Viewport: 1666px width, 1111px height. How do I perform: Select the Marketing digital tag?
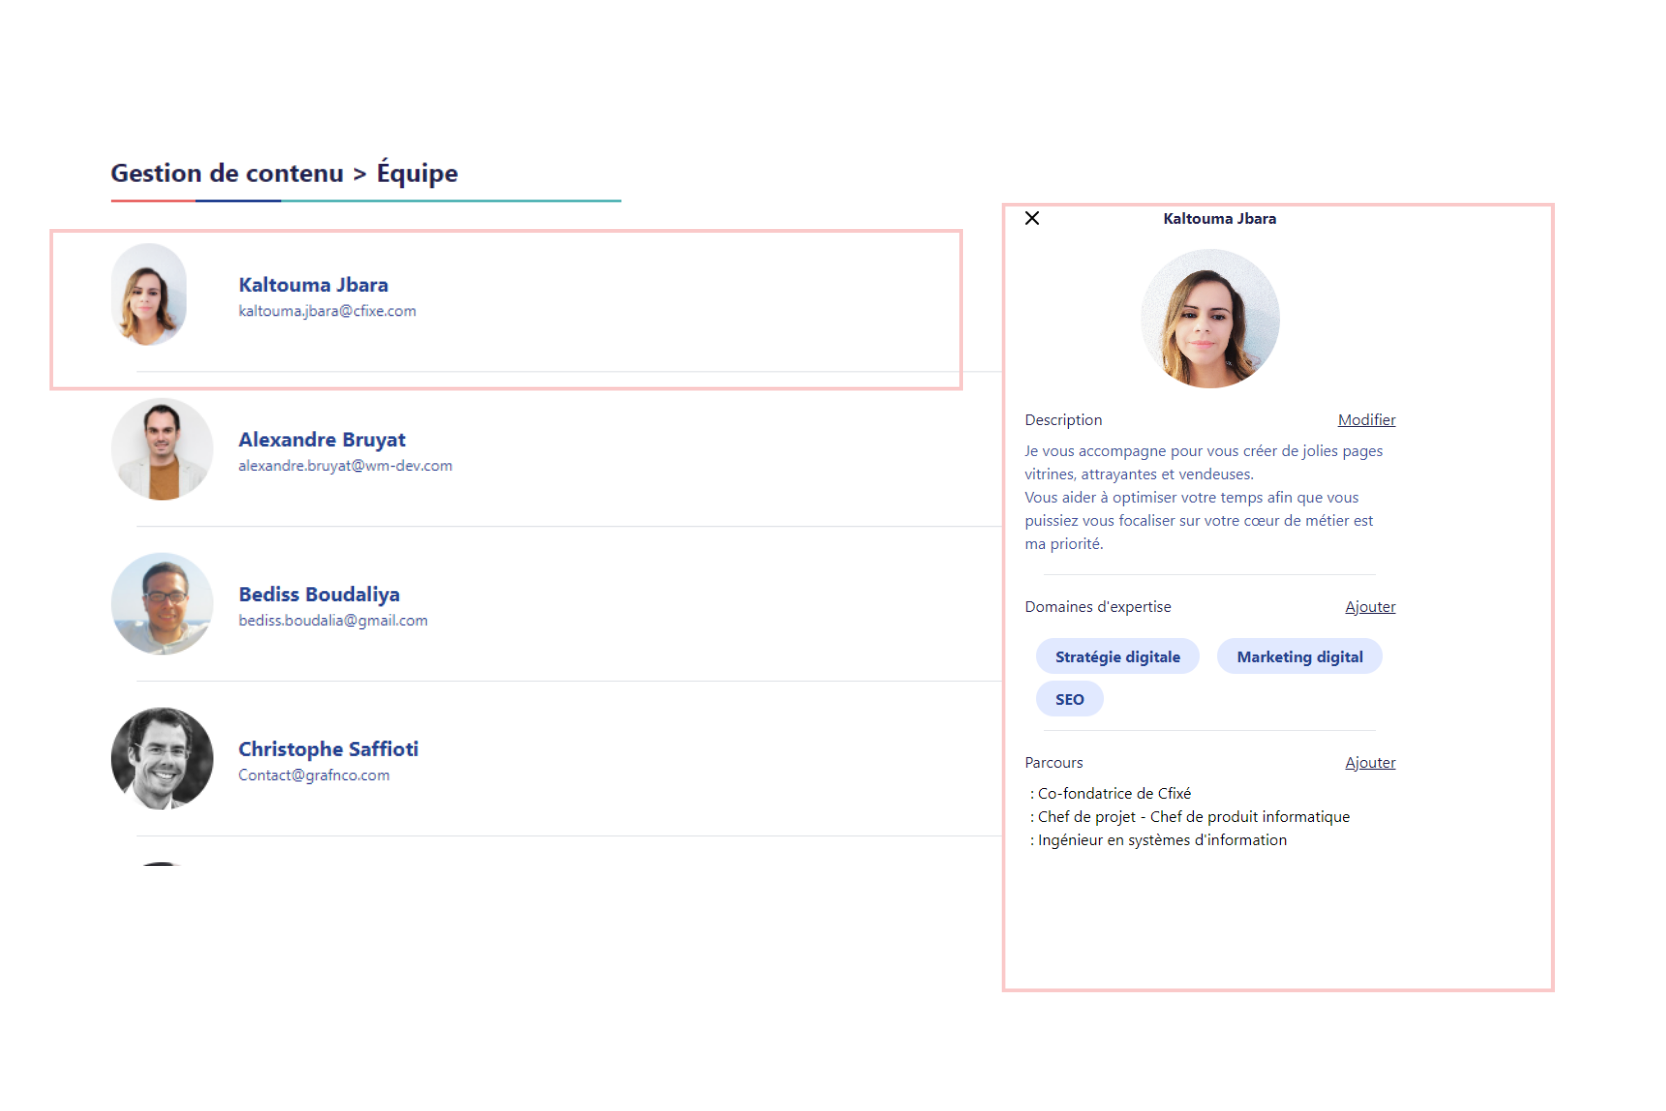[1299, 657]
